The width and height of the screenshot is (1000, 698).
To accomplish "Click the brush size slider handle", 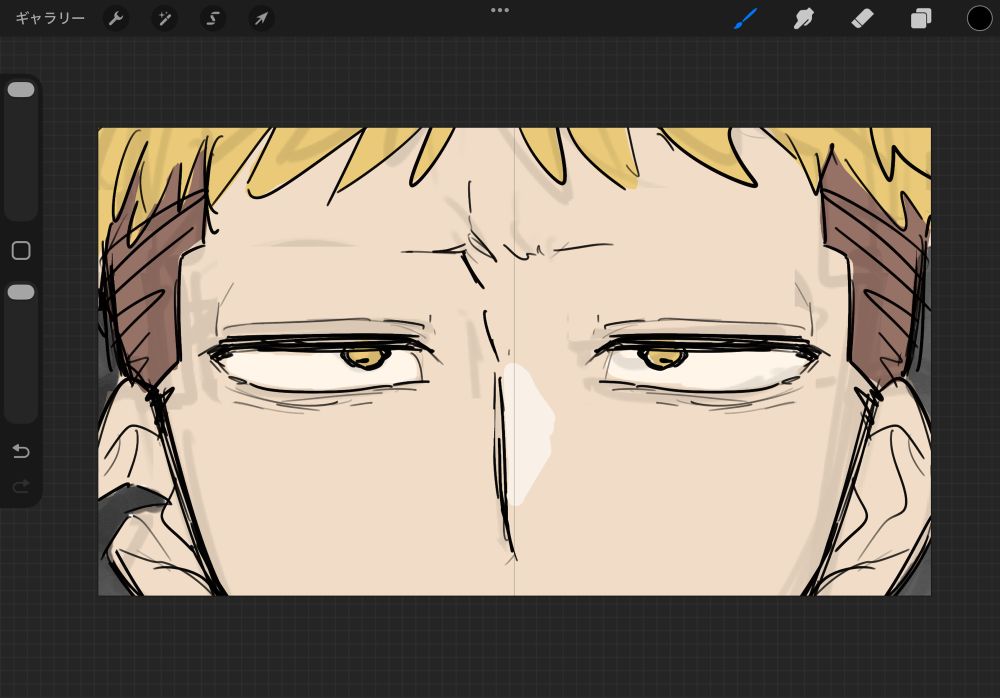I will pyautogui.click(x=21, y=89).
